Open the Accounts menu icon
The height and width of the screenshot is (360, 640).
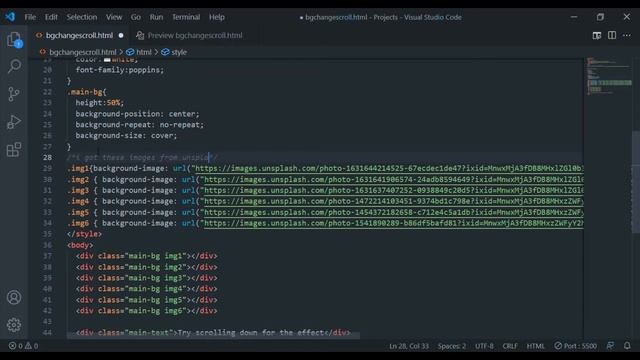pyautogui.click(x=14, y=297)
